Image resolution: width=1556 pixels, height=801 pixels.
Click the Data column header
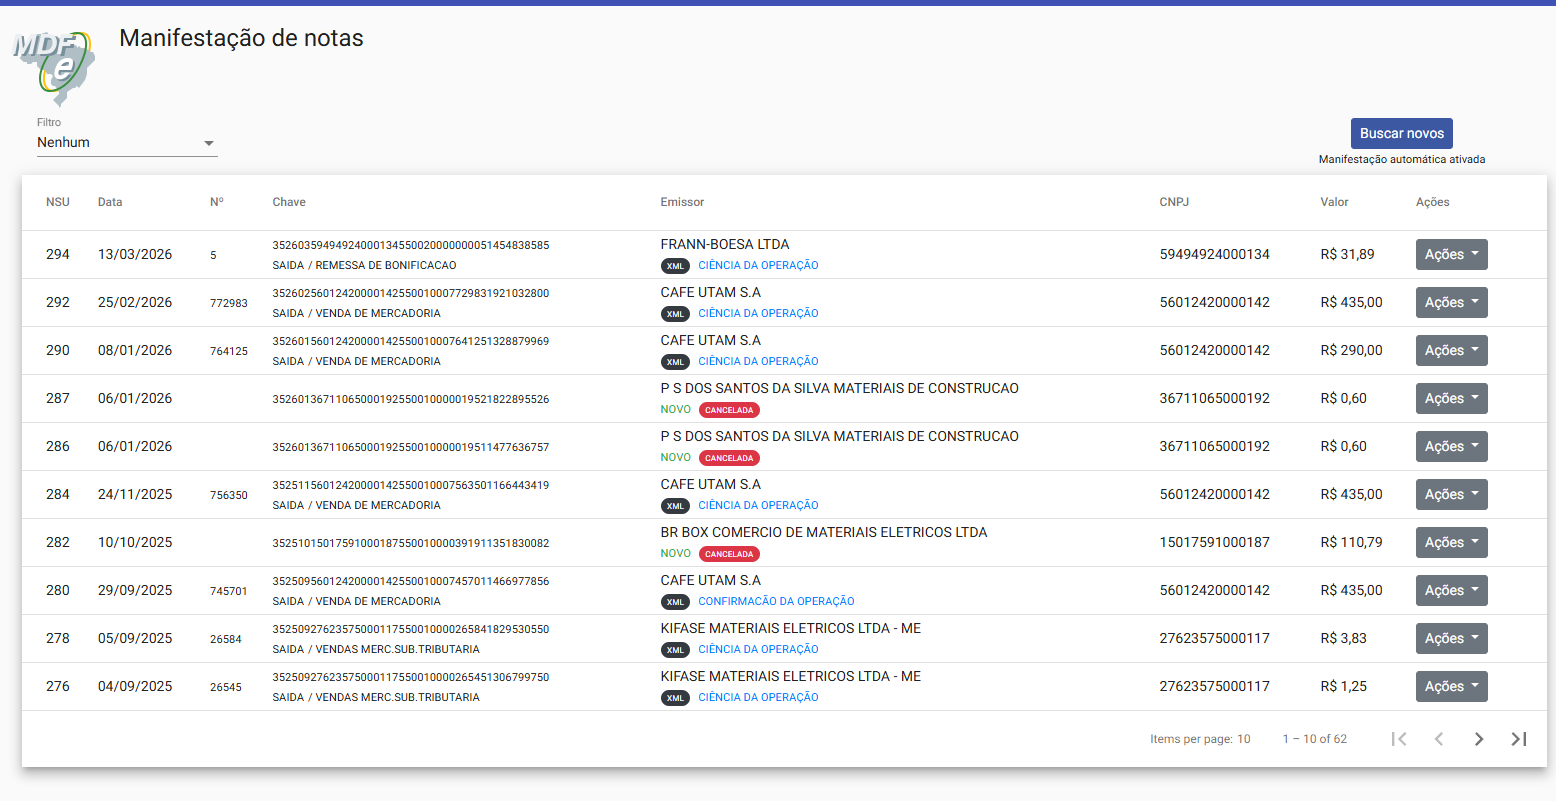pos(110,202)
